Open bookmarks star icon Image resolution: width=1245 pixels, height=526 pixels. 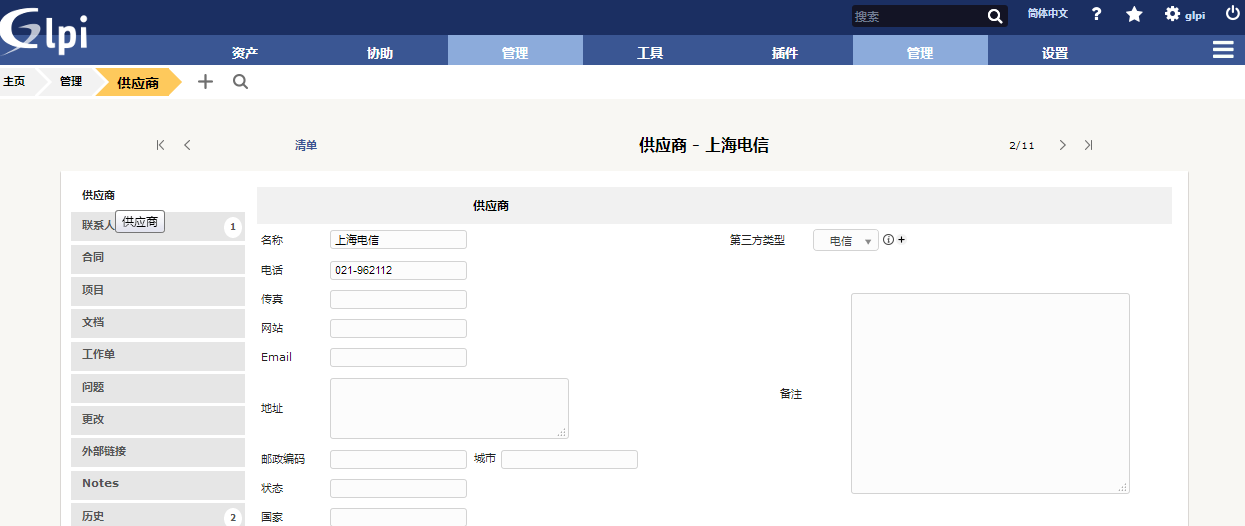point(1134,14)
